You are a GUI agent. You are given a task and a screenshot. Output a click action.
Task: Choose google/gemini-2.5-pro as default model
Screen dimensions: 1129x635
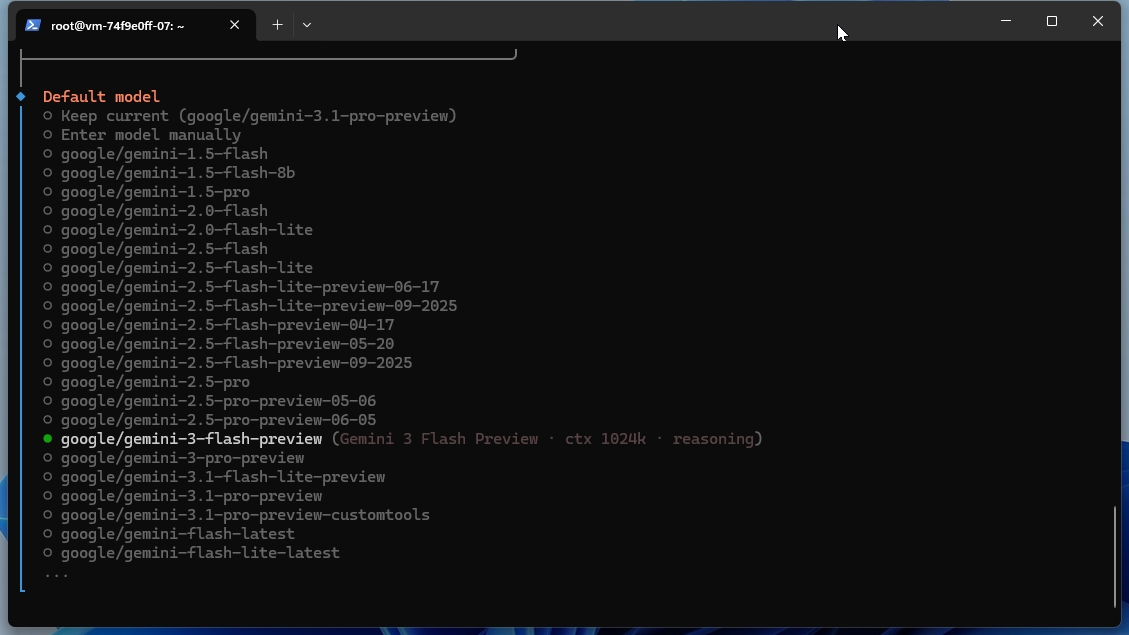[154, 381]
